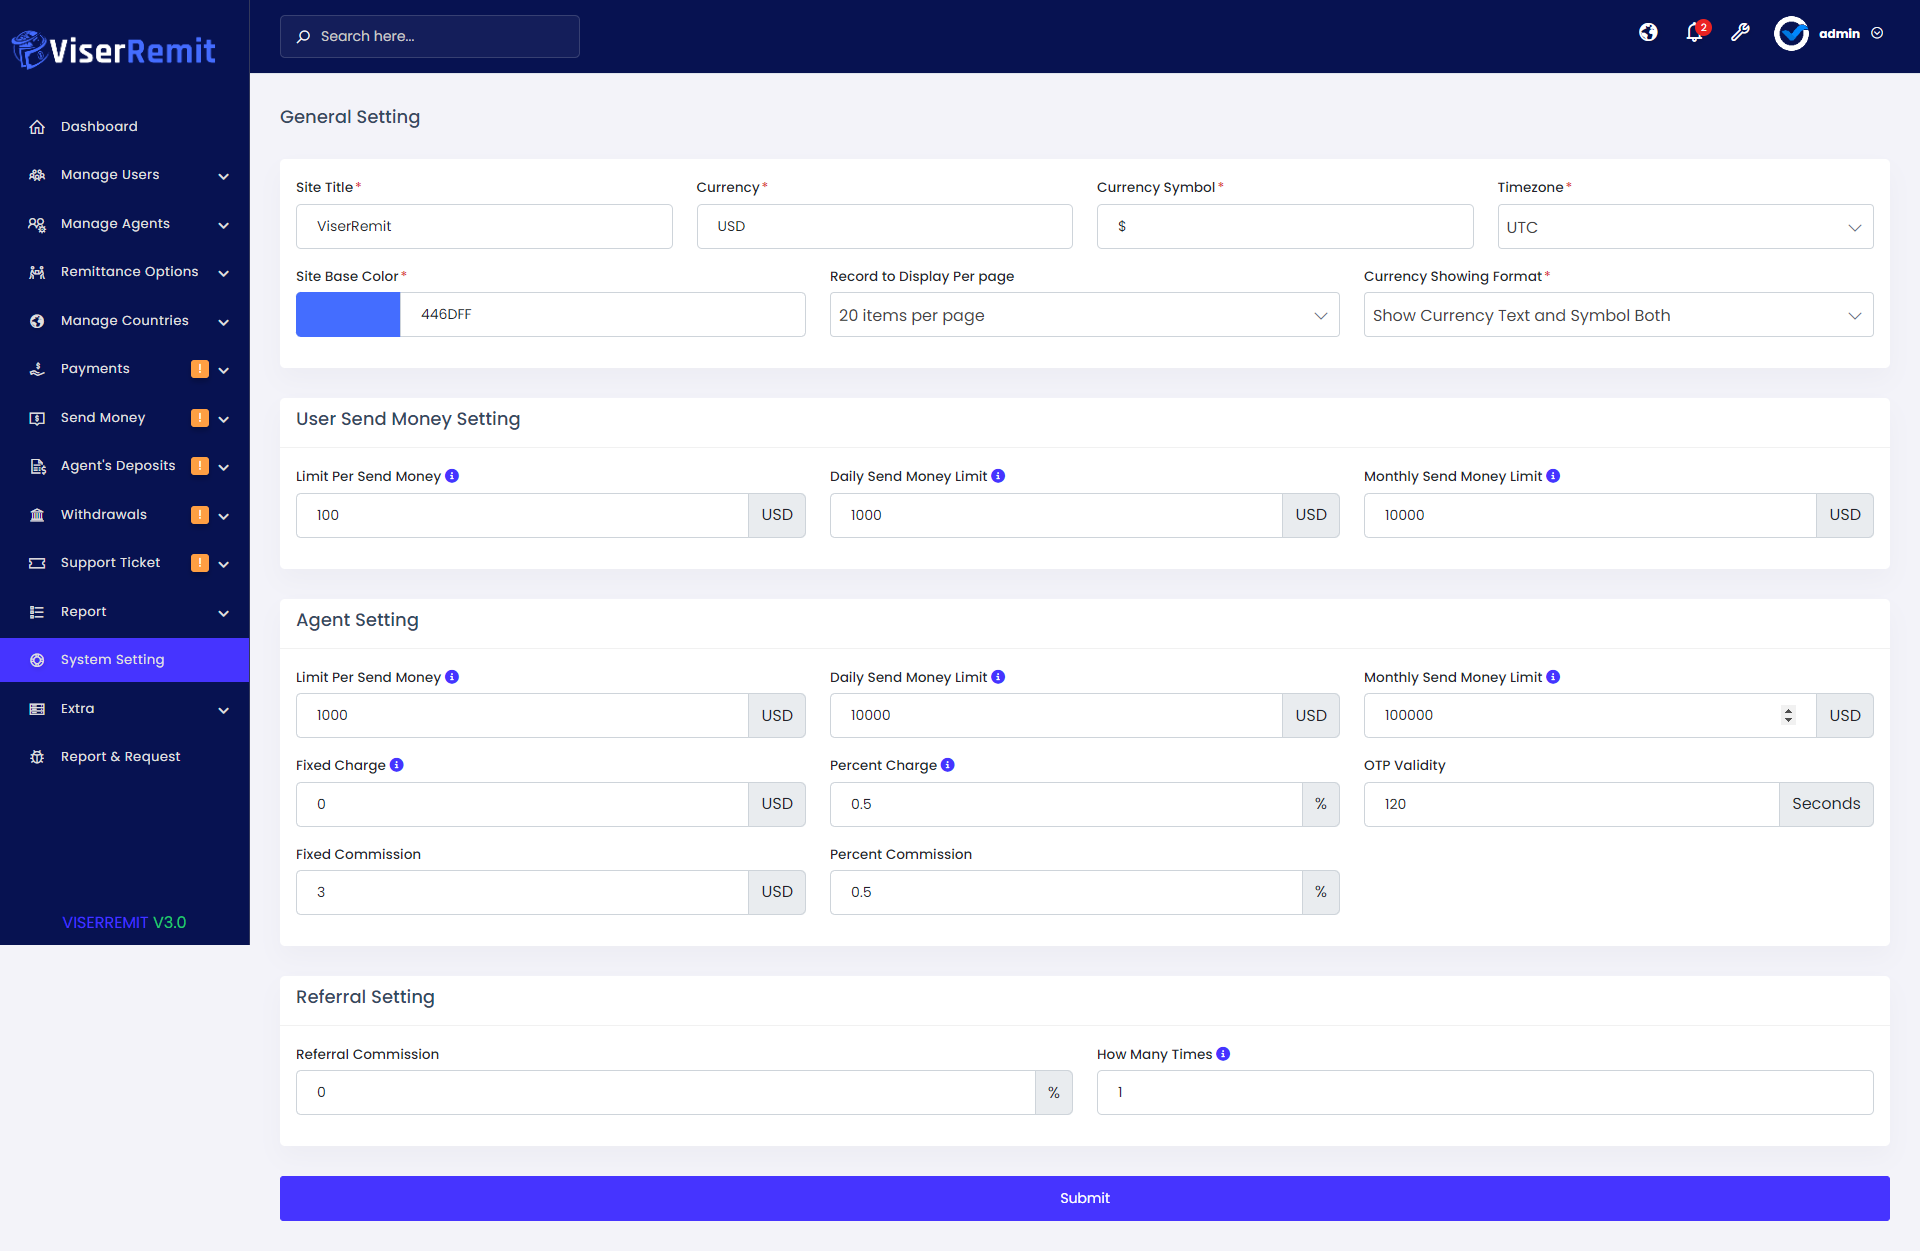Click the info icon beside Fixed Charge
Image resolution: width=1920 pixels, height=1251 pixels.
pyautogui.click(x=397, y=765)
